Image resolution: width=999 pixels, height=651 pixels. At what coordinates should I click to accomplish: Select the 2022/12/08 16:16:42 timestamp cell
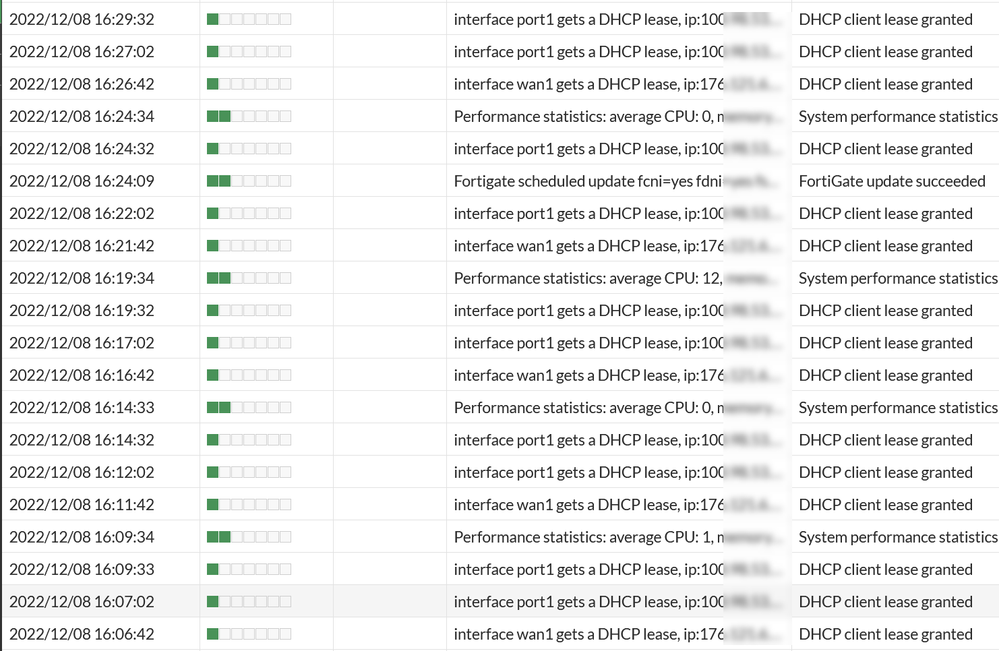pyautogui.click(x=82, y=375)
